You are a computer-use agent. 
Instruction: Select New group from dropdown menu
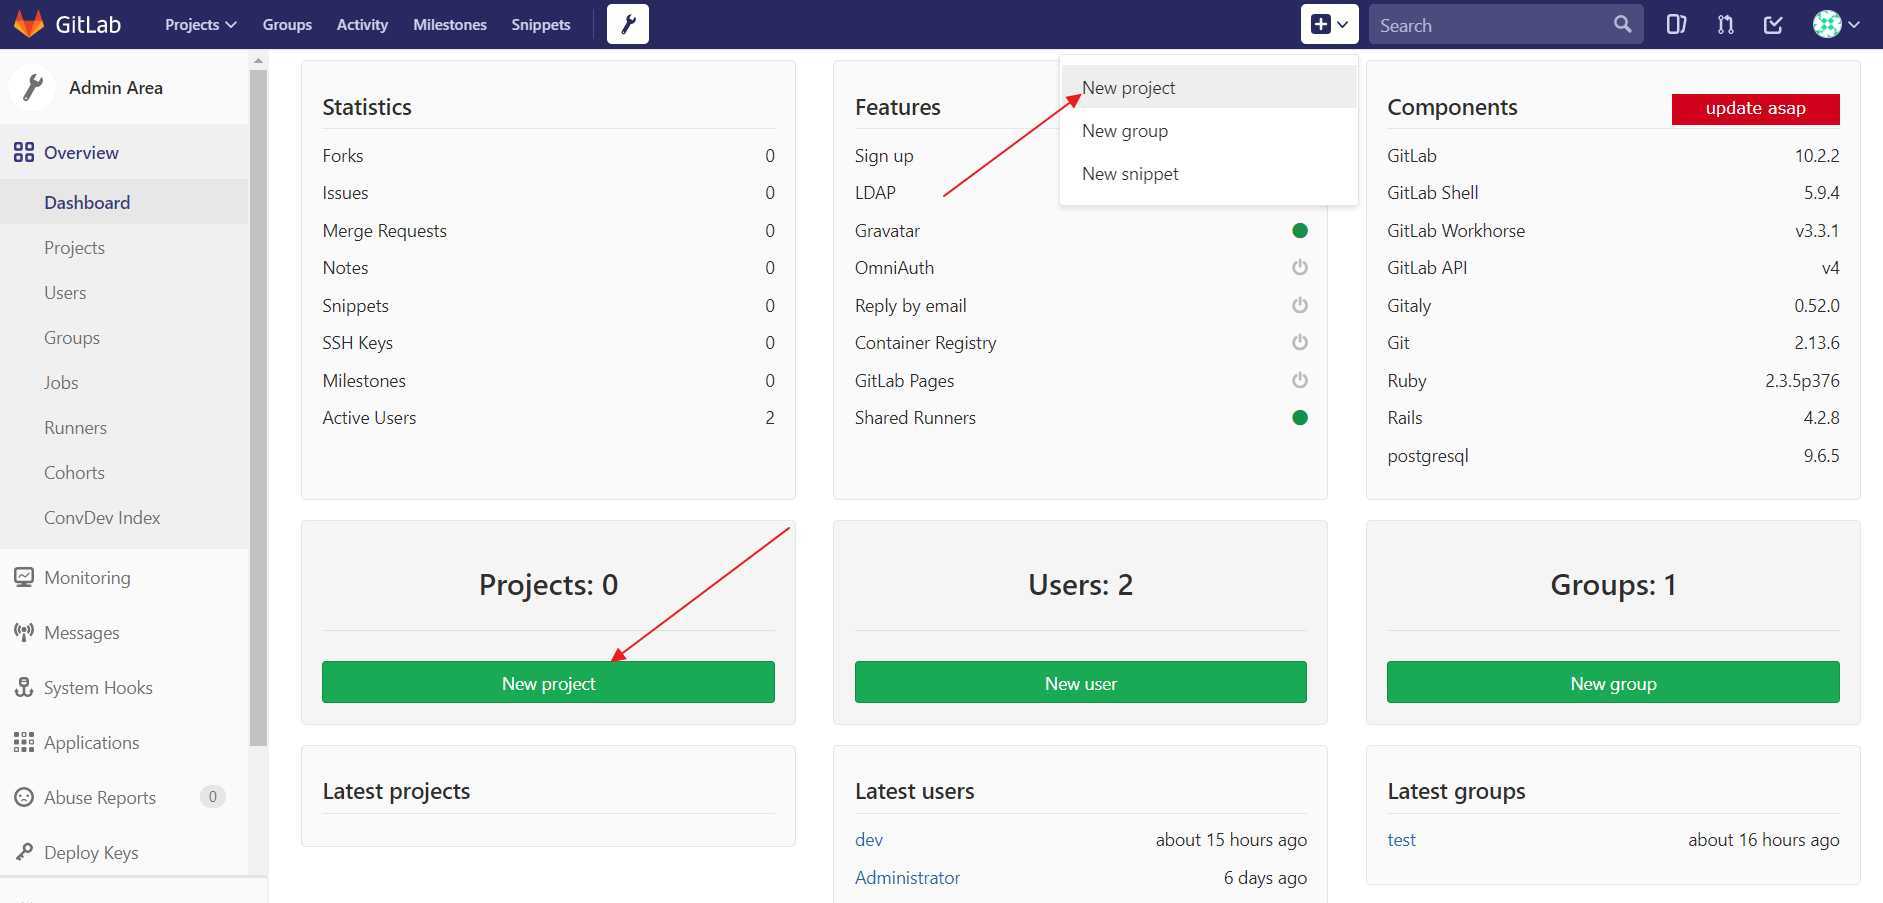[1208, 130]
